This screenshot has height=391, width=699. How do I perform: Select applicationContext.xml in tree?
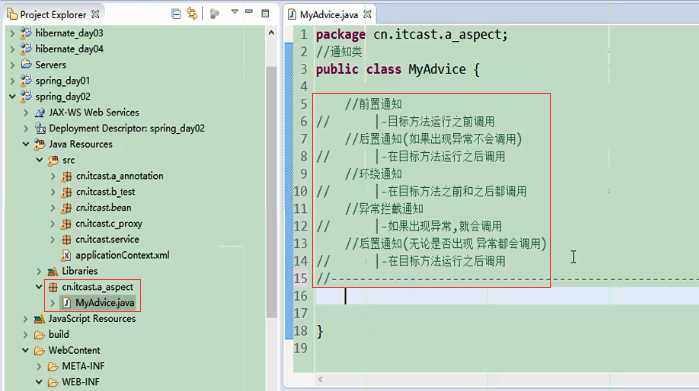pyautogui.click(x=122, y=255)
